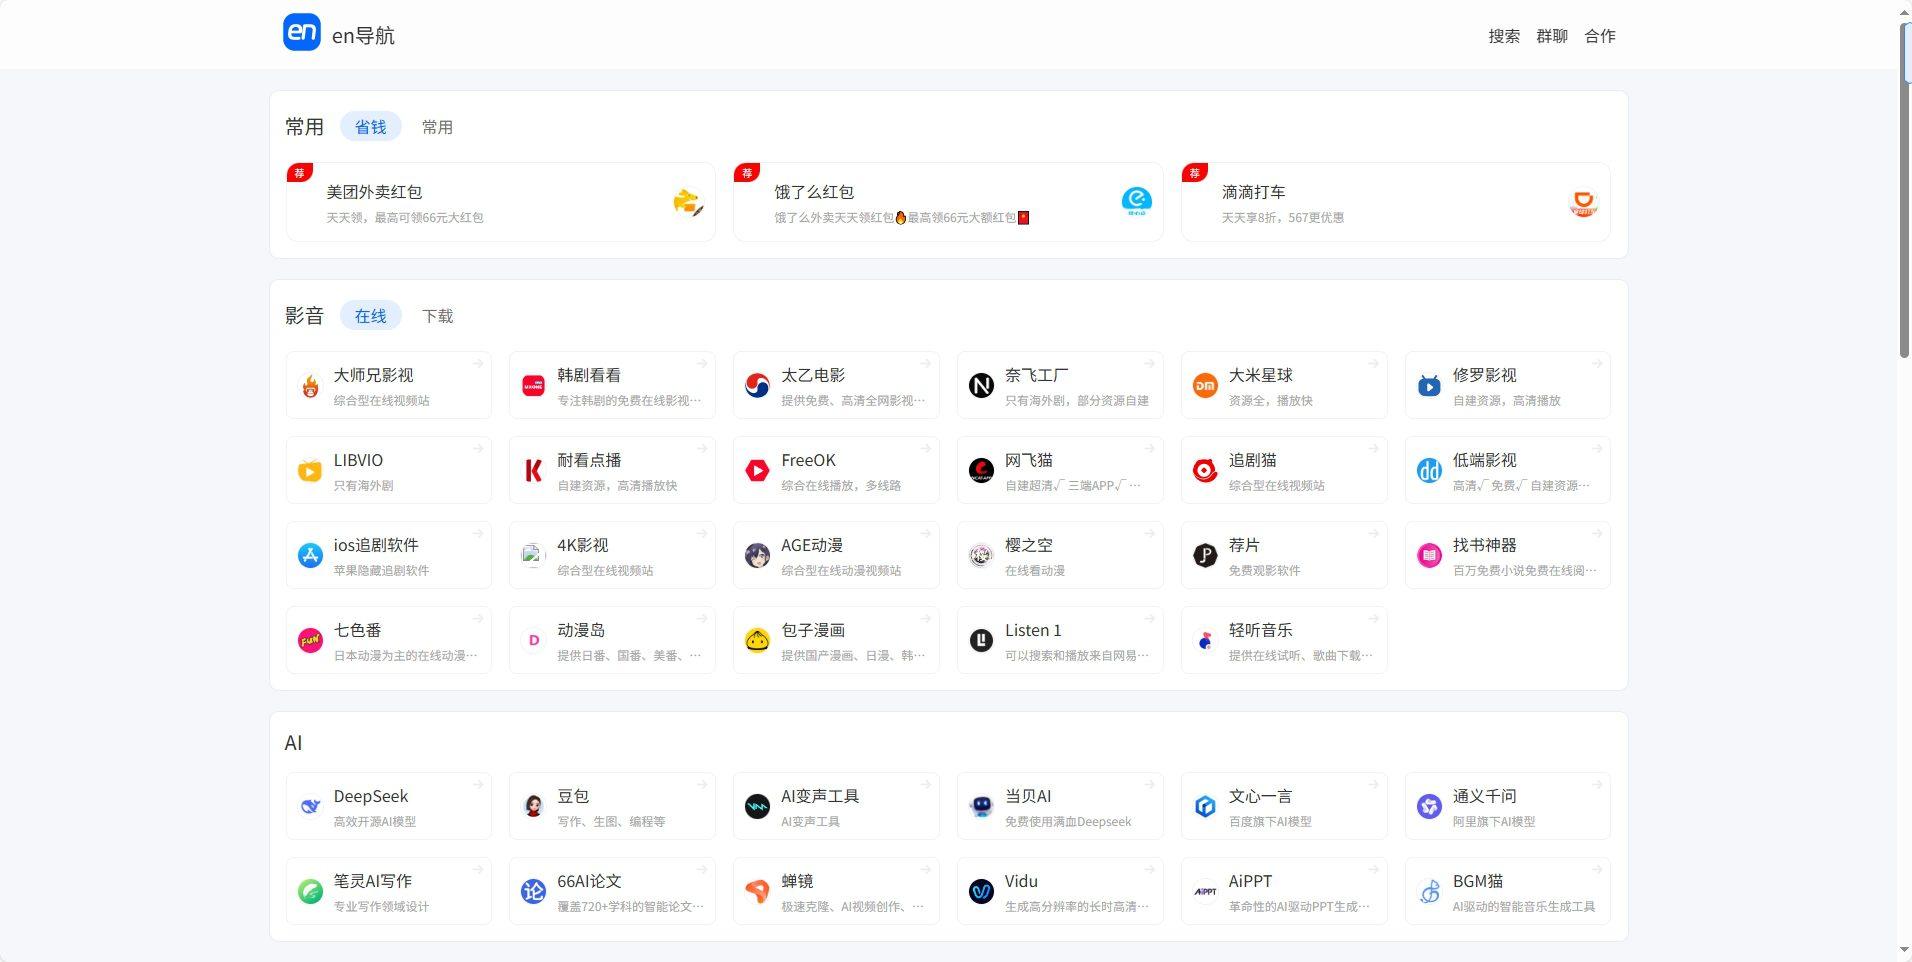Image resolution: width=1912 pixels, height=962 pixels.
Task: Click the 合作 navigation link
Action: click(x=1599, y=36)
